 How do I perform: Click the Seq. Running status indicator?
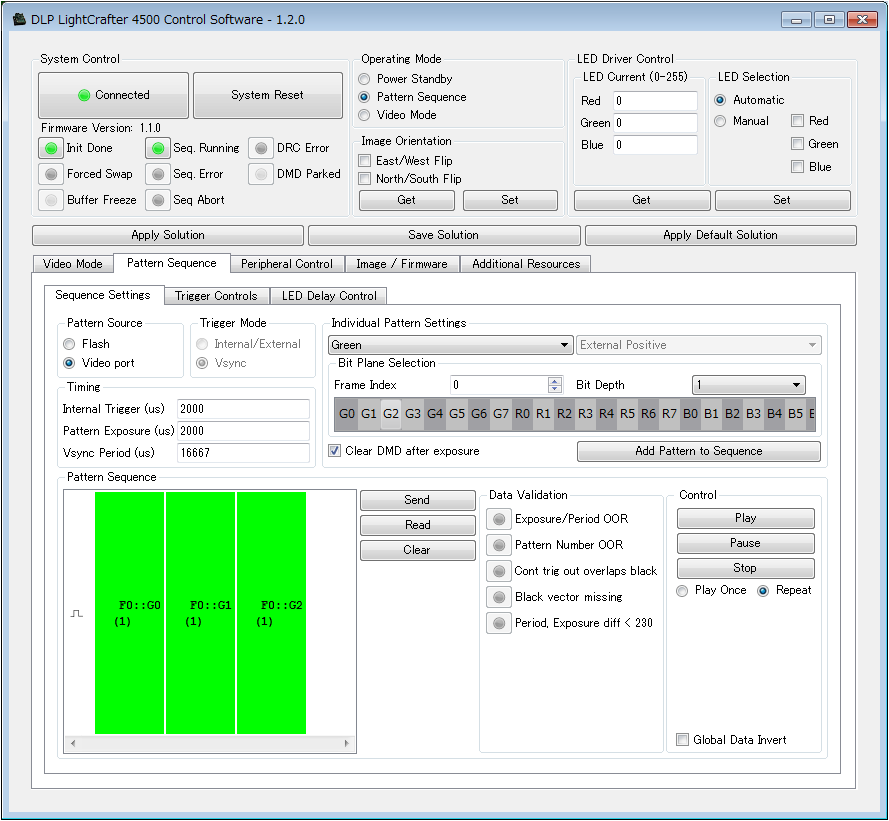[x=158, y=149]
